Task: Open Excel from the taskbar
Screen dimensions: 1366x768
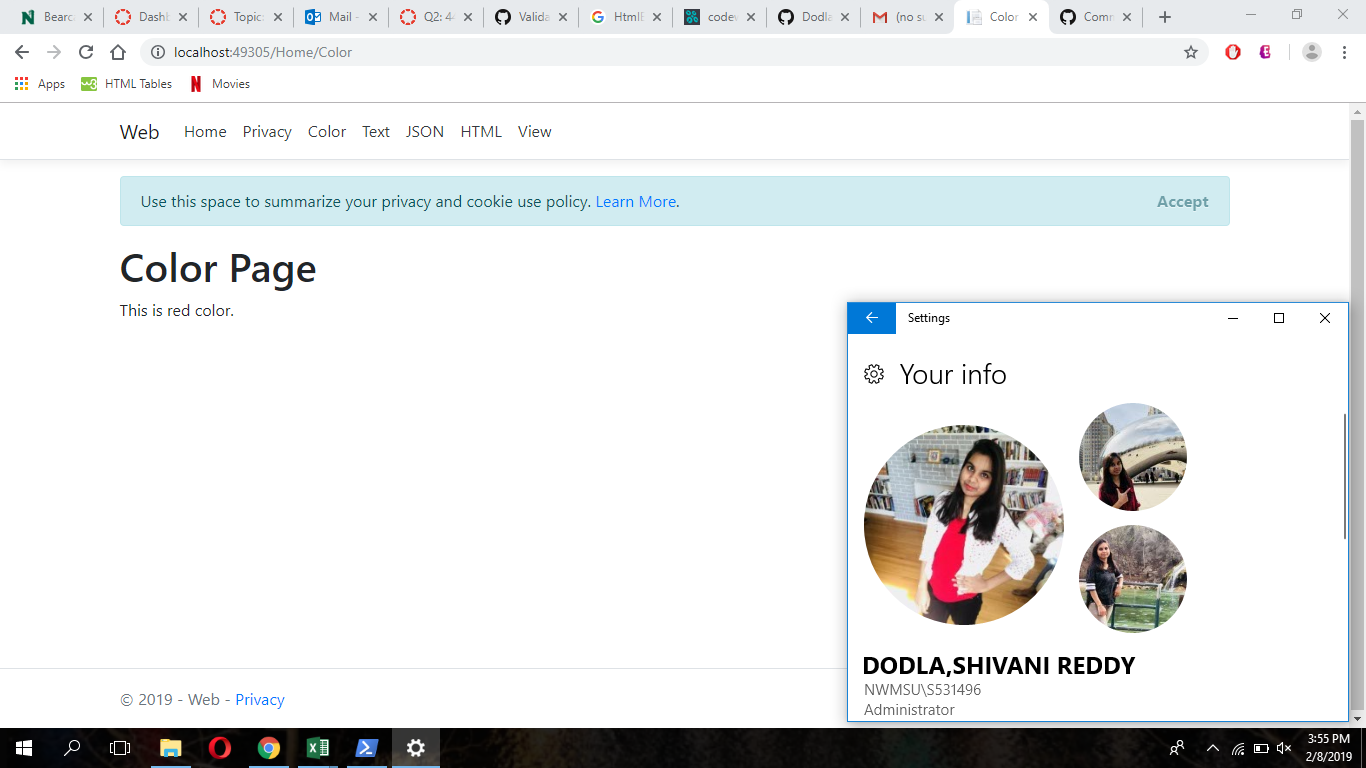Action: [318, 747]
